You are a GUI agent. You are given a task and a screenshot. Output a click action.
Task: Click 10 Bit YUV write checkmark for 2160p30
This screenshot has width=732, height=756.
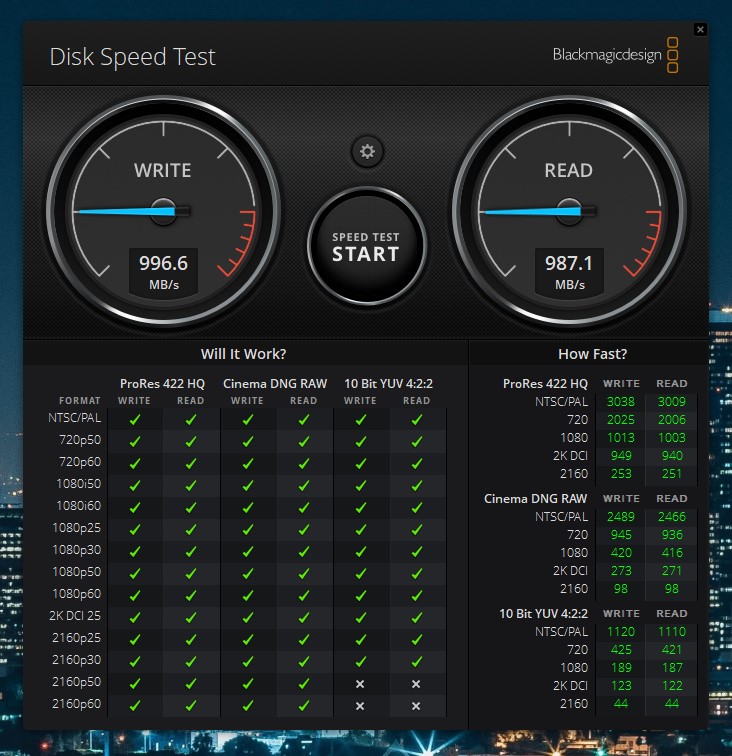(x=361, y=662)
